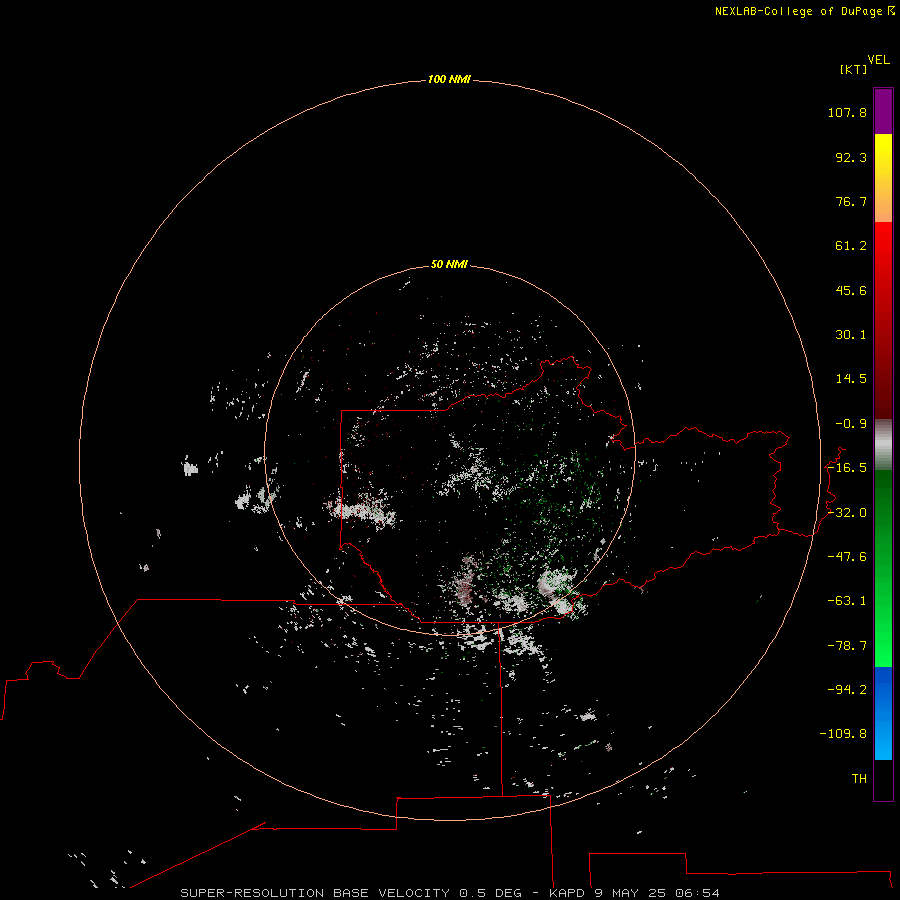Click the 14.5 velocity scale value

[x=851, y=379]
